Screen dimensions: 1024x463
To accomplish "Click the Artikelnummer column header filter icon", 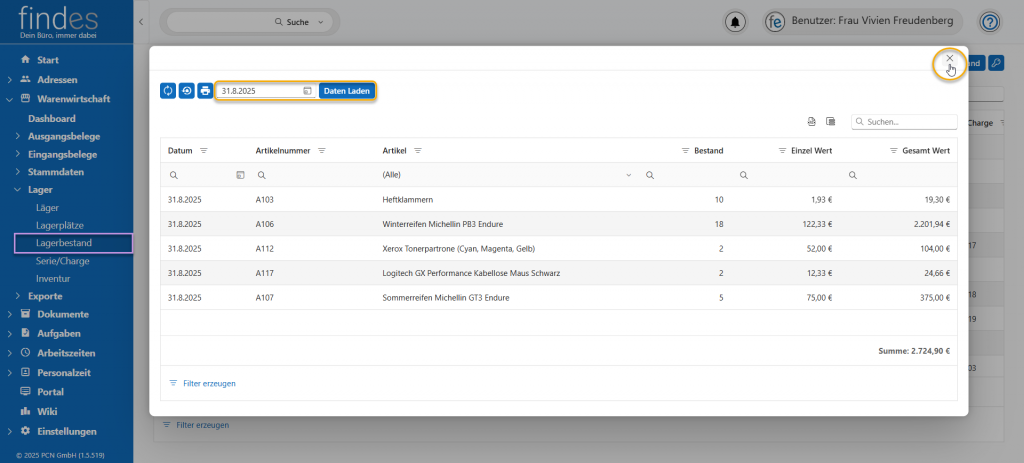I will [x=321, y=151].
